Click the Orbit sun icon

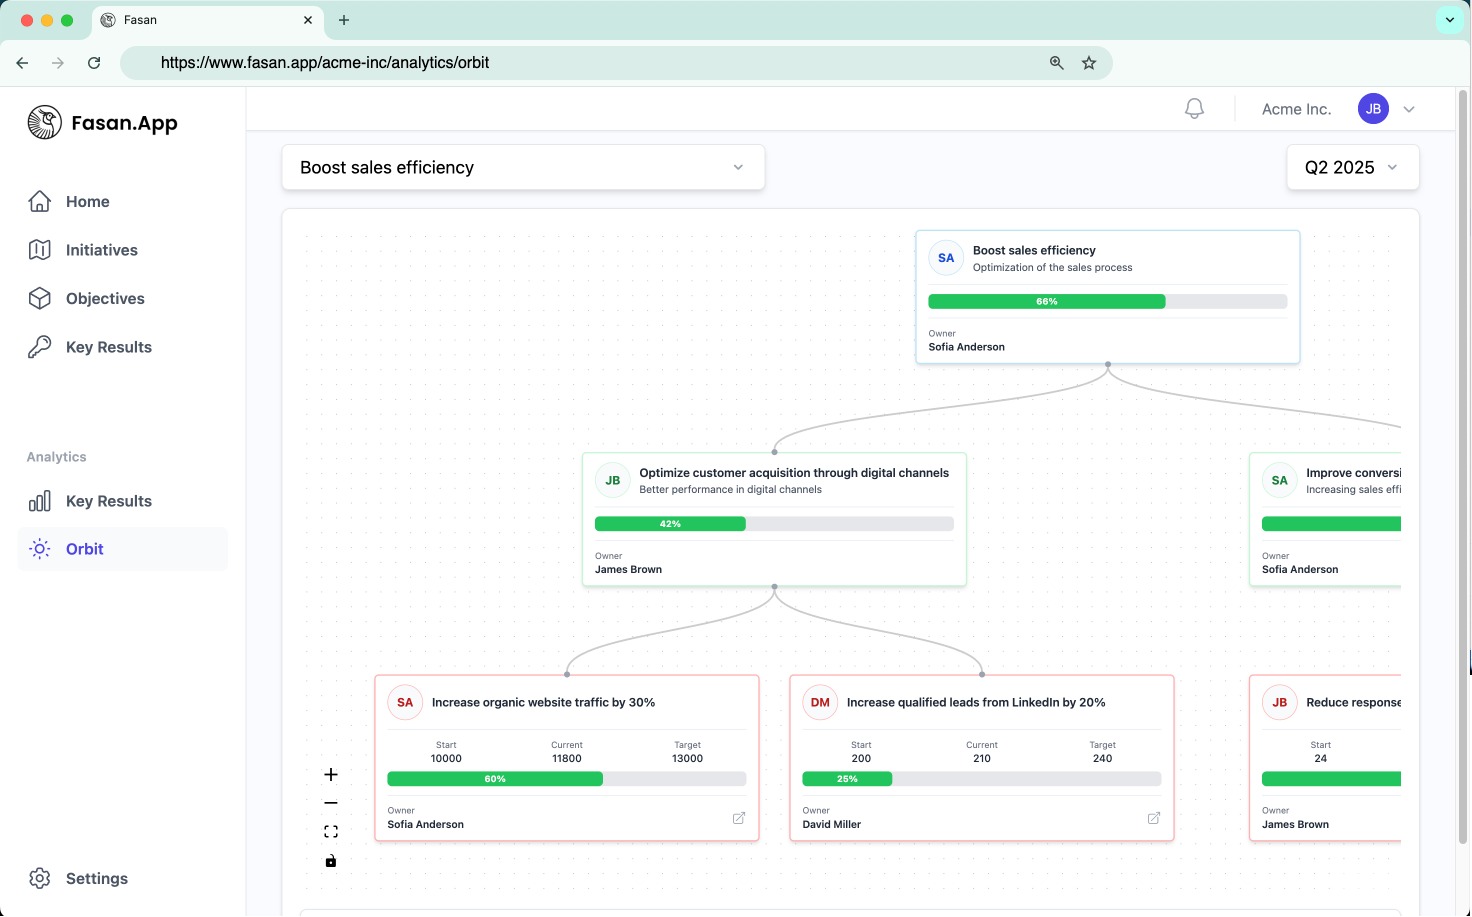tap(40, 549)
